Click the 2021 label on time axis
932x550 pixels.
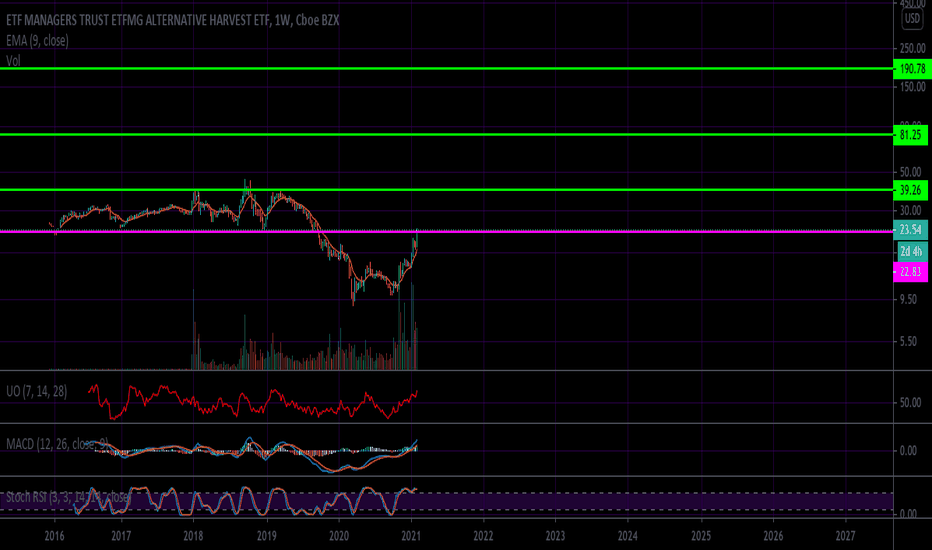tap(411, 536)
